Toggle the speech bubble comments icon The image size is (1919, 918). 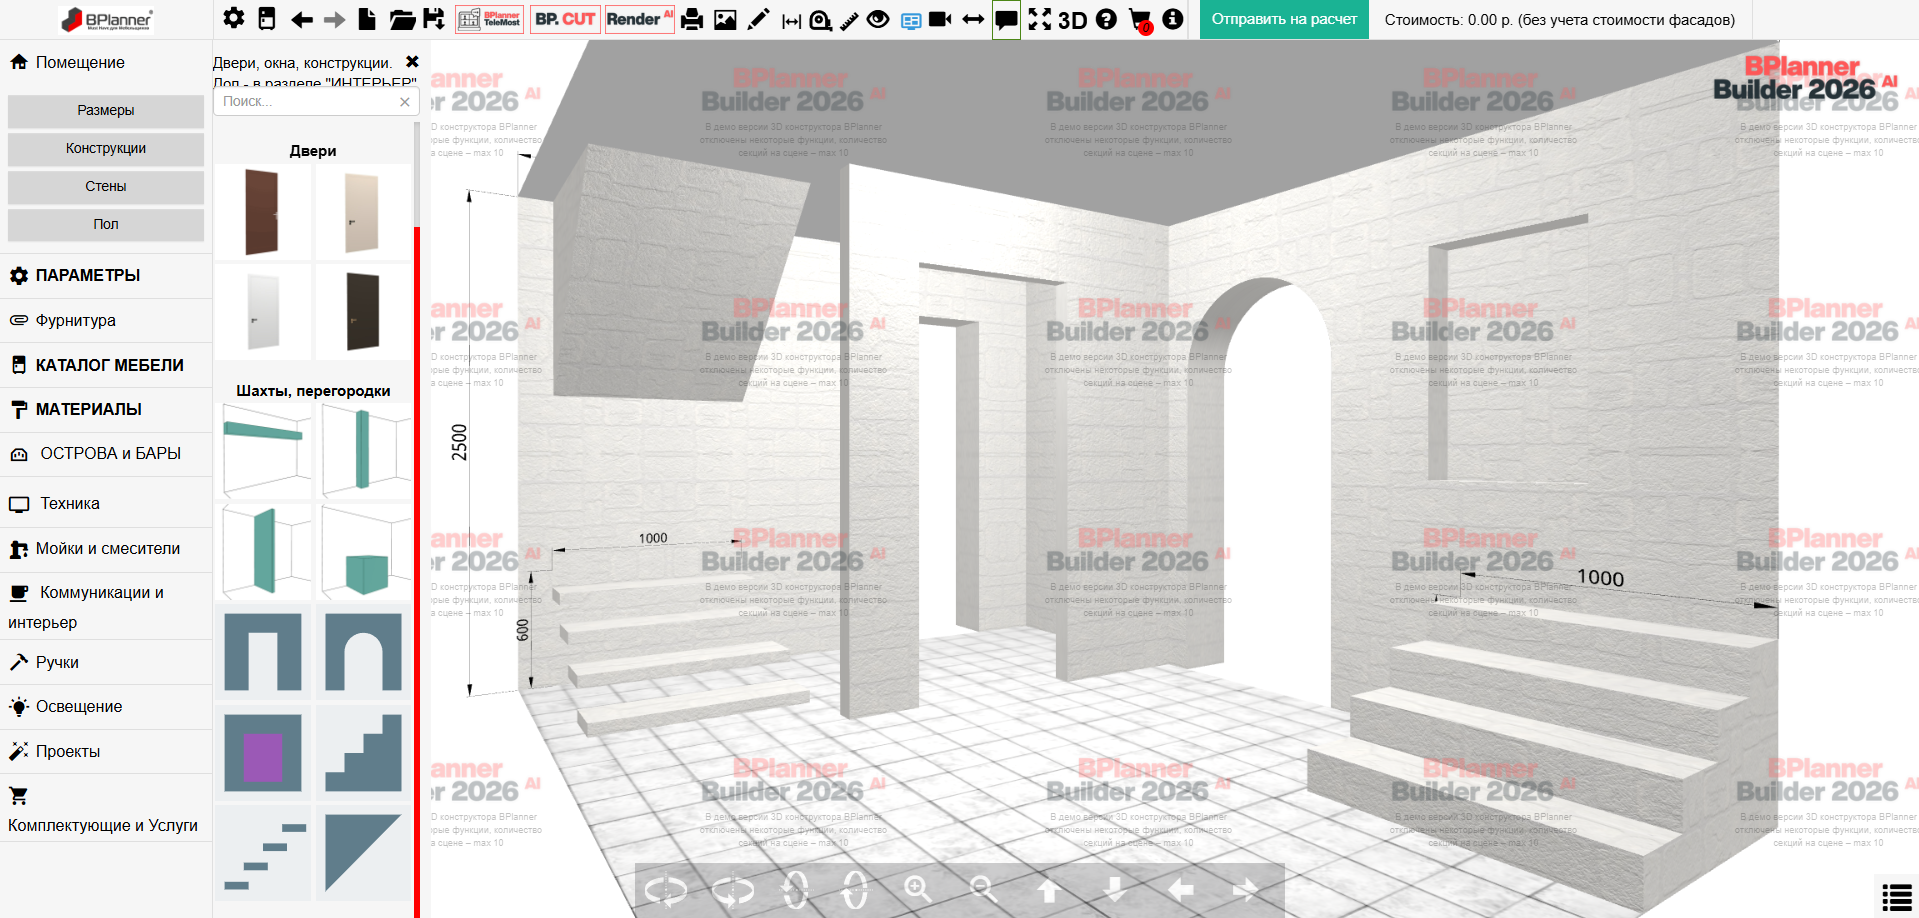tap(1006, 20)
